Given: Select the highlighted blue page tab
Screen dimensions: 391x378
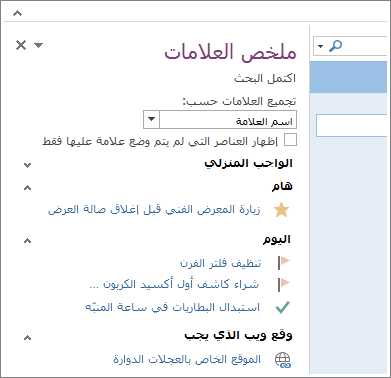Looking at the screenshot, I should [348, 77].
